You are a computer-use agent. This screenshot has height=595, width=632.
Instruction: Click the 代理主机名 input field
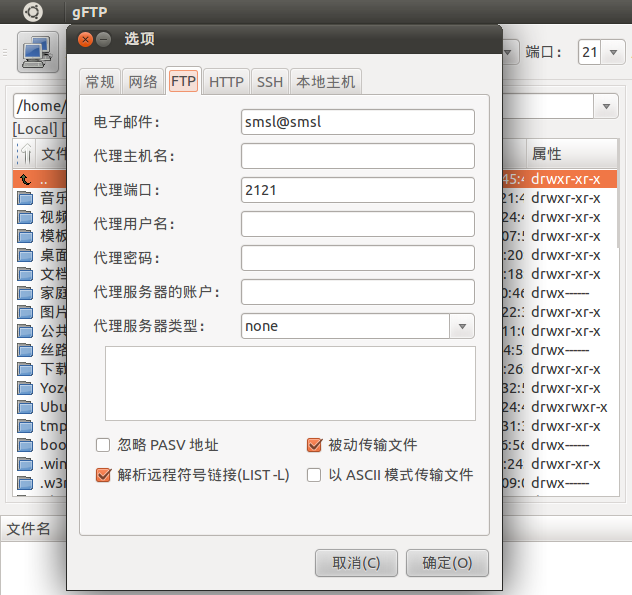coord(358,156)
